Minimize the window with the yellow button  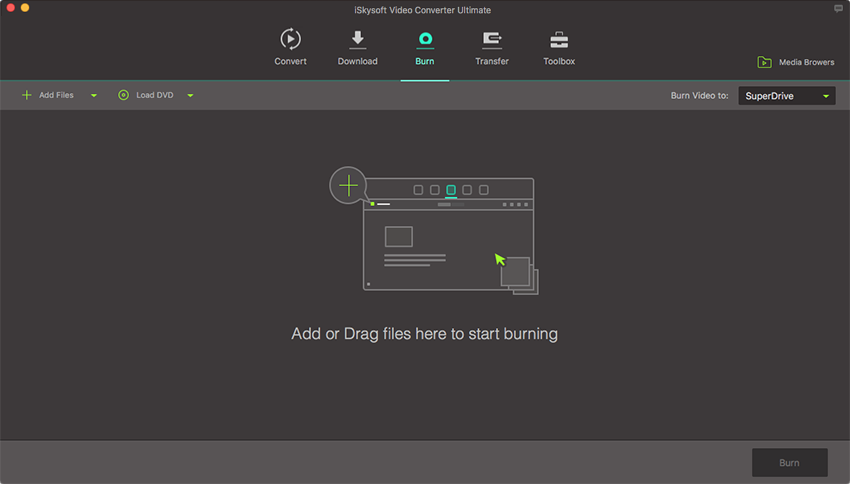point(25,8)
